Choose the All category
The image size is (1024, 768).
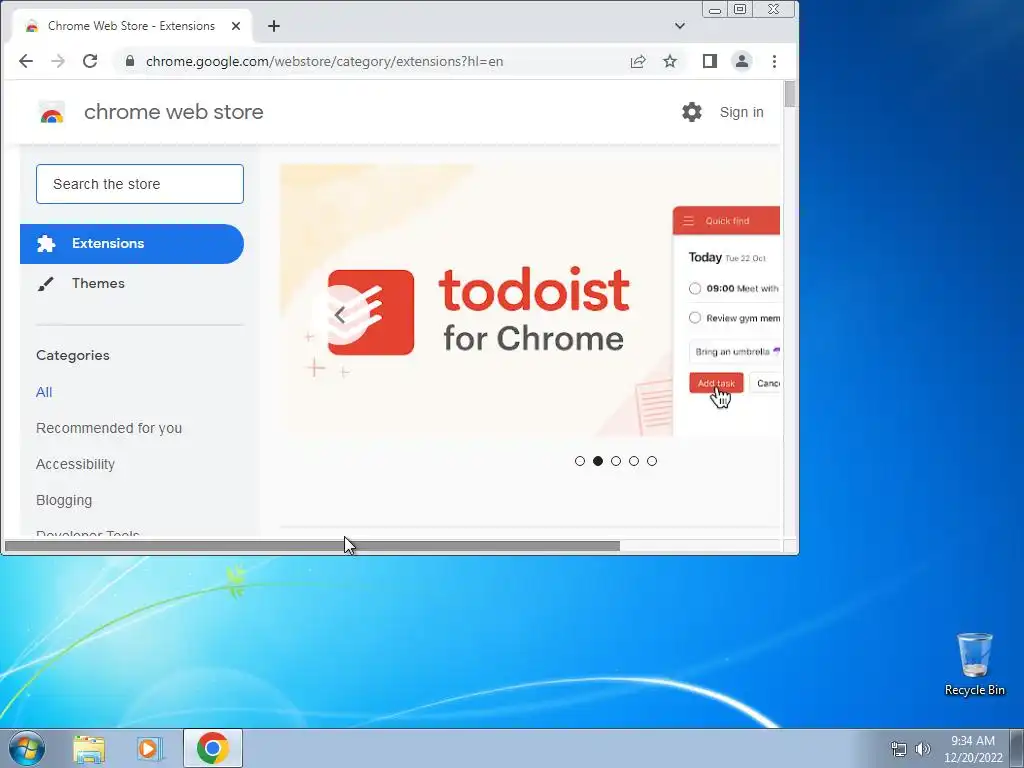point(44,392)
